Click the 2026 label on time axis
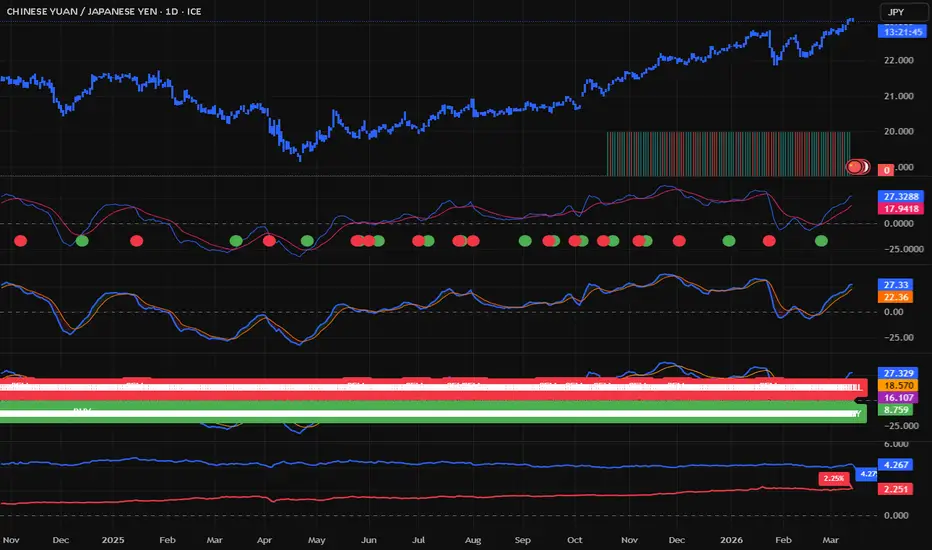 (731, 540)
